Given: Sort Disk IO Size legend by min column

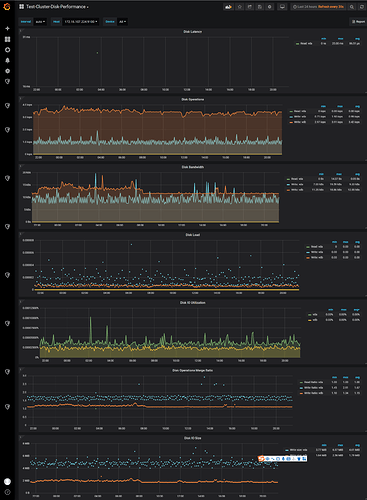Looking at the screenshot, I should [x=324, y=445].
